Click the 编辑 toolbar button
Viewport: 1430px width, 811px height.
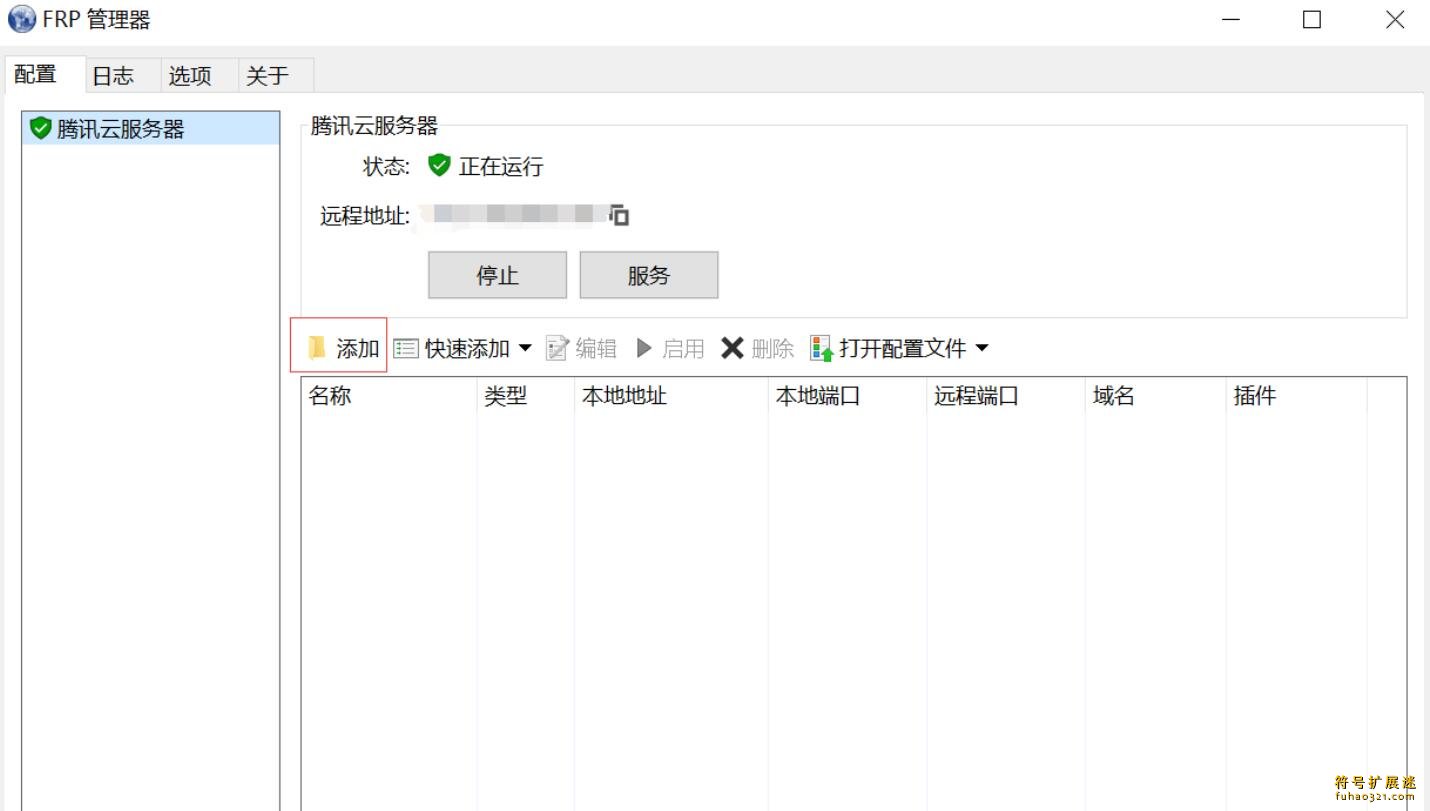(x=582, y=348)
